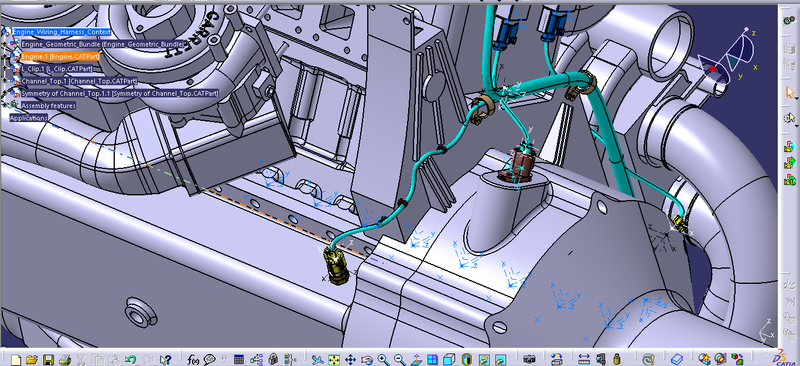Toggle the shading view mode cylinder icon

[x=467, y=359]
